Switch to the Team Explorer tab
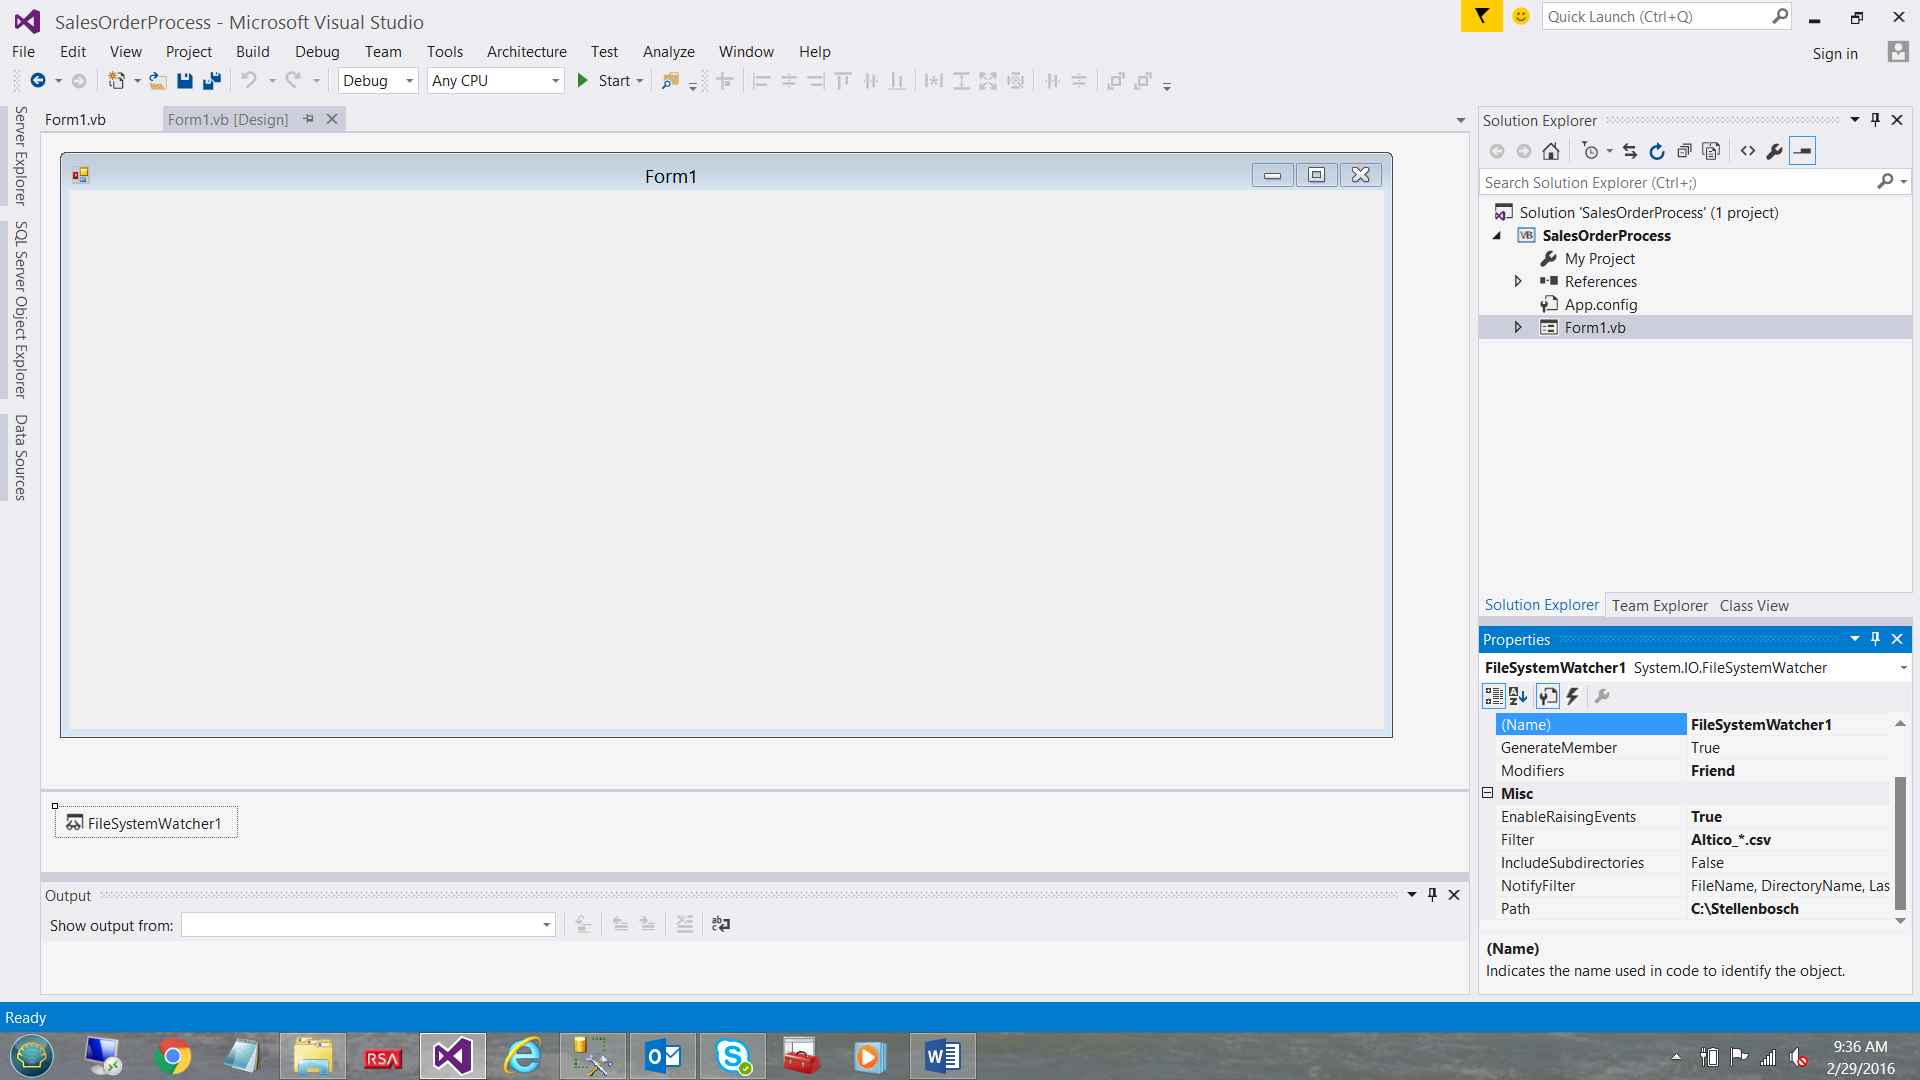The width and height of the screenshot is (1920, 1080). click(1659, 605)
